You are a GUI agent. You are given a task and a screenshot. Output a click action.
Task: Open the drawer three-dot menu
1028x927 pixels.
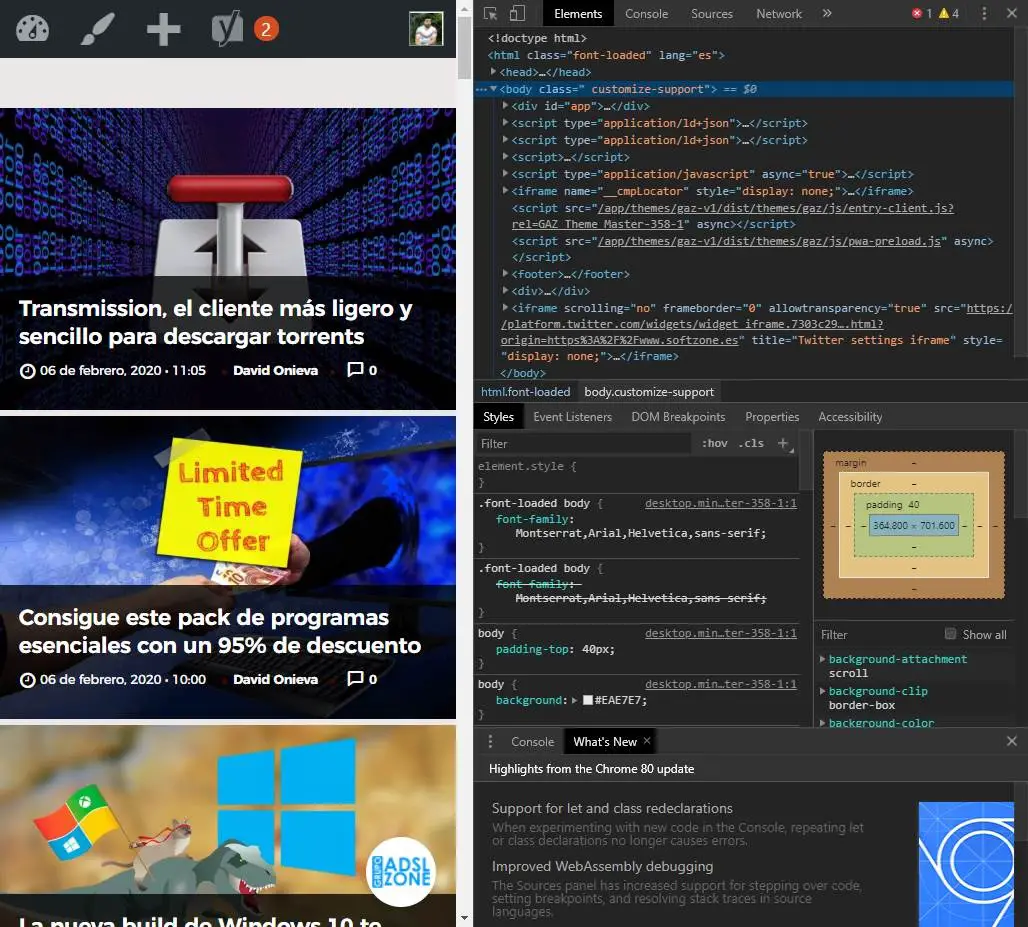(490, 741)
